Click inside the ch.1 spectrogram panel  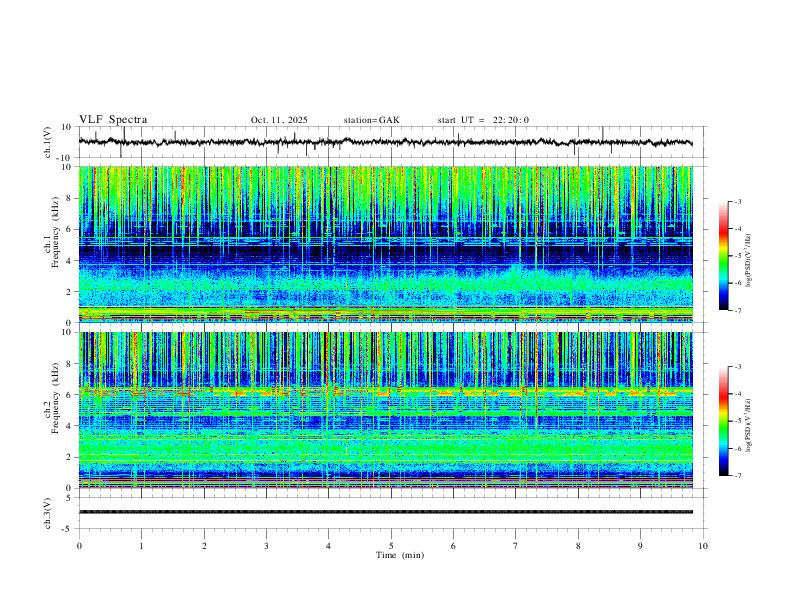[x=386, y=244]
